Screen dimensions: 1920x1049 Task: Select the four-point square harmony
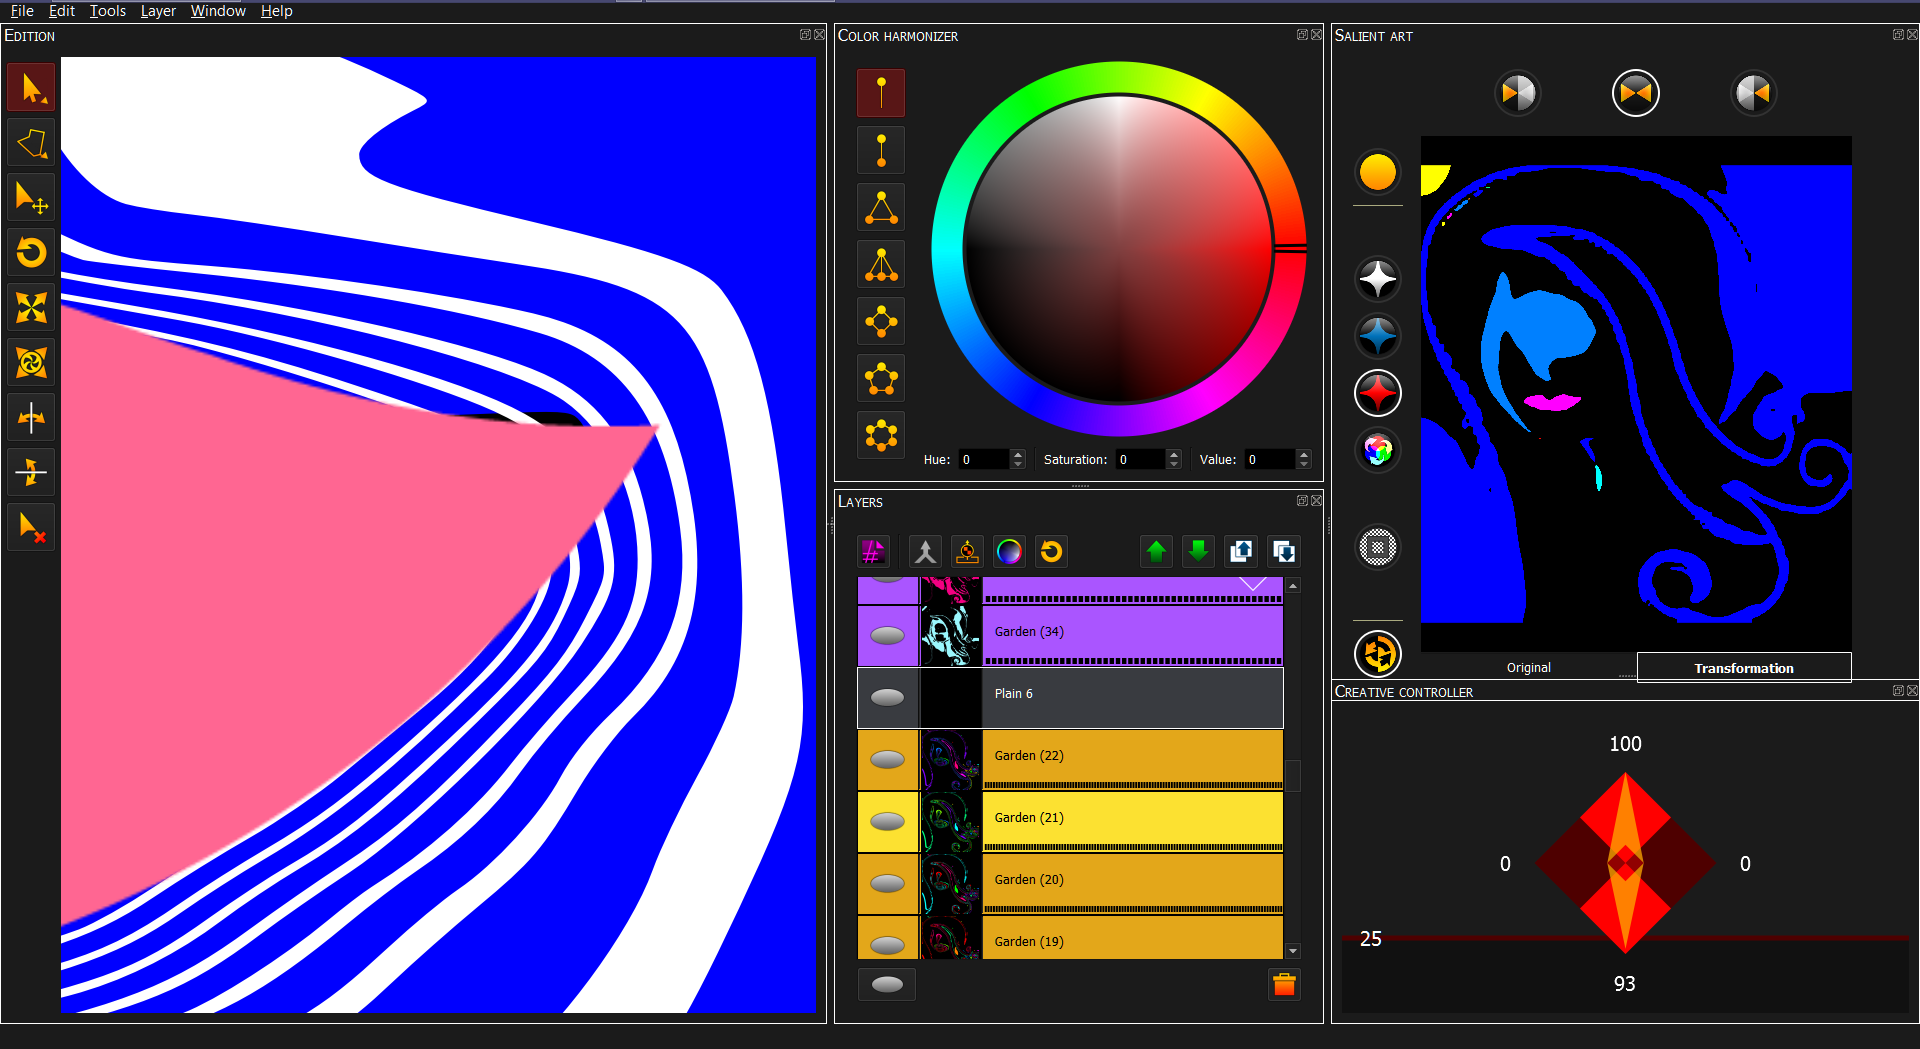[x=881, y=321]
